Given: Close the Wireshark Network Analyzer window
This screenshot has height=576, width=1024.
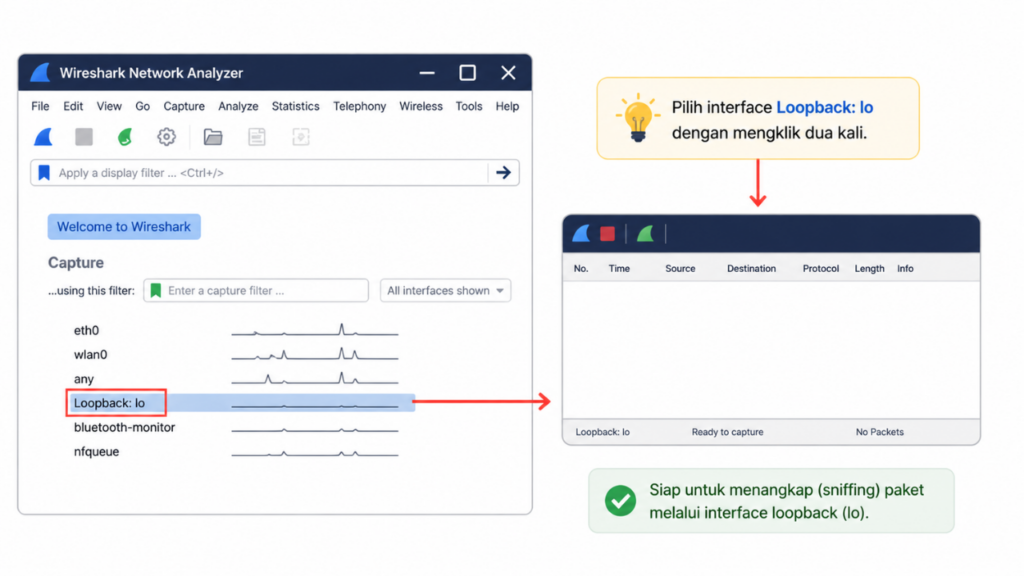Looking at the screenshot, I should [508, 72].
